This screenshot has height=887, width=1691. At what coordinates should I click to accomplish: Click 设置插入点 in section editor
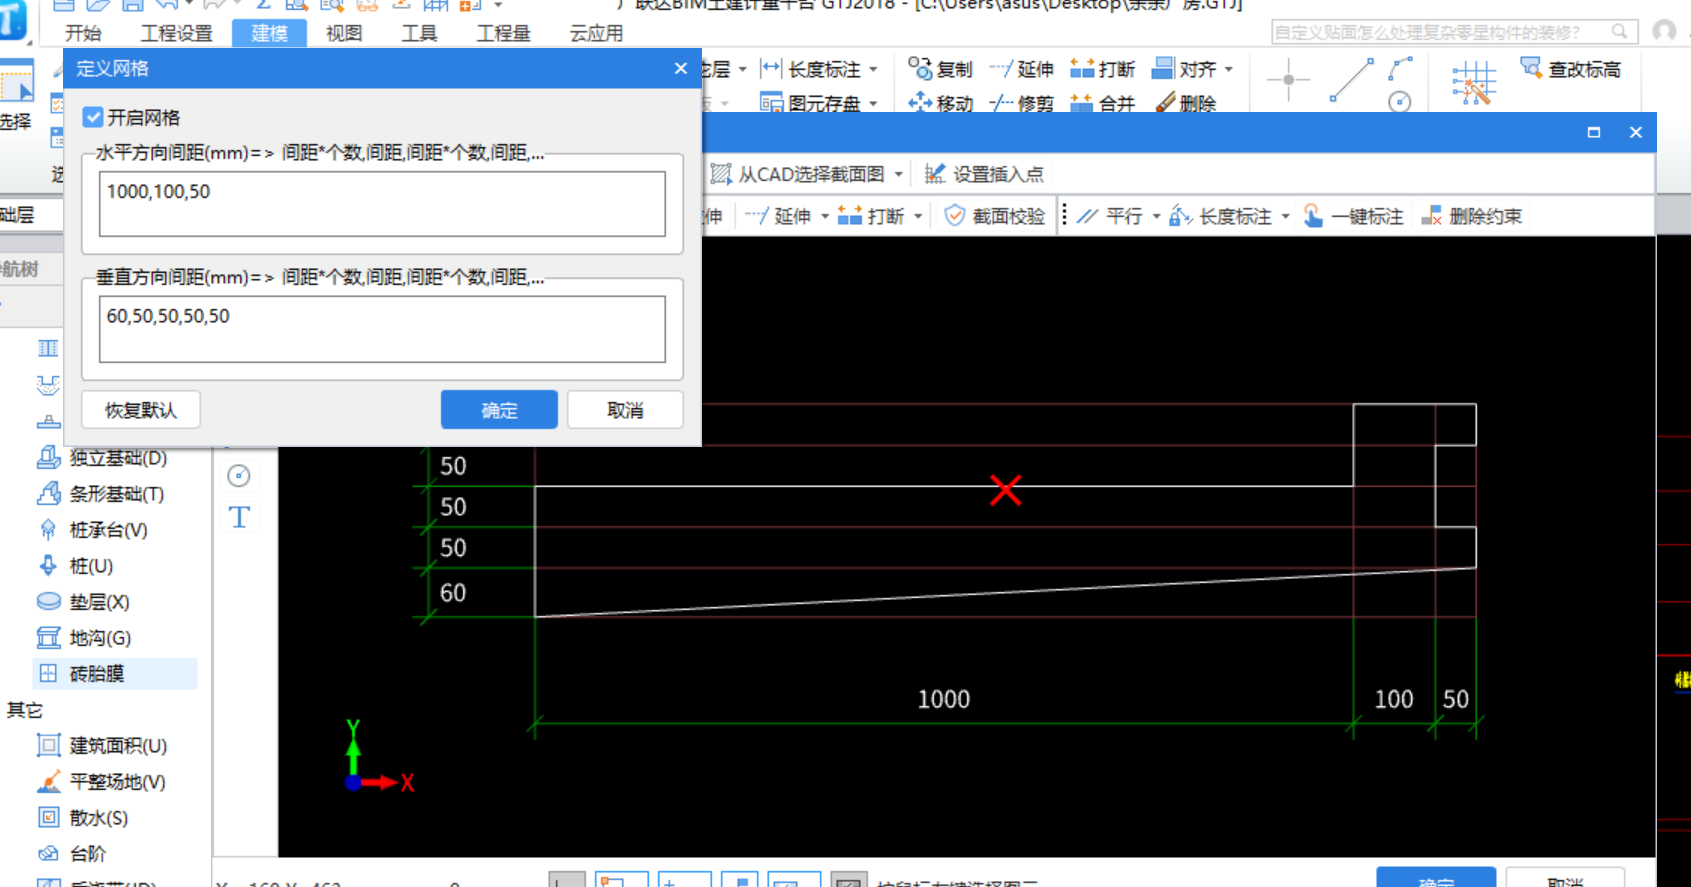pos(984,174)
